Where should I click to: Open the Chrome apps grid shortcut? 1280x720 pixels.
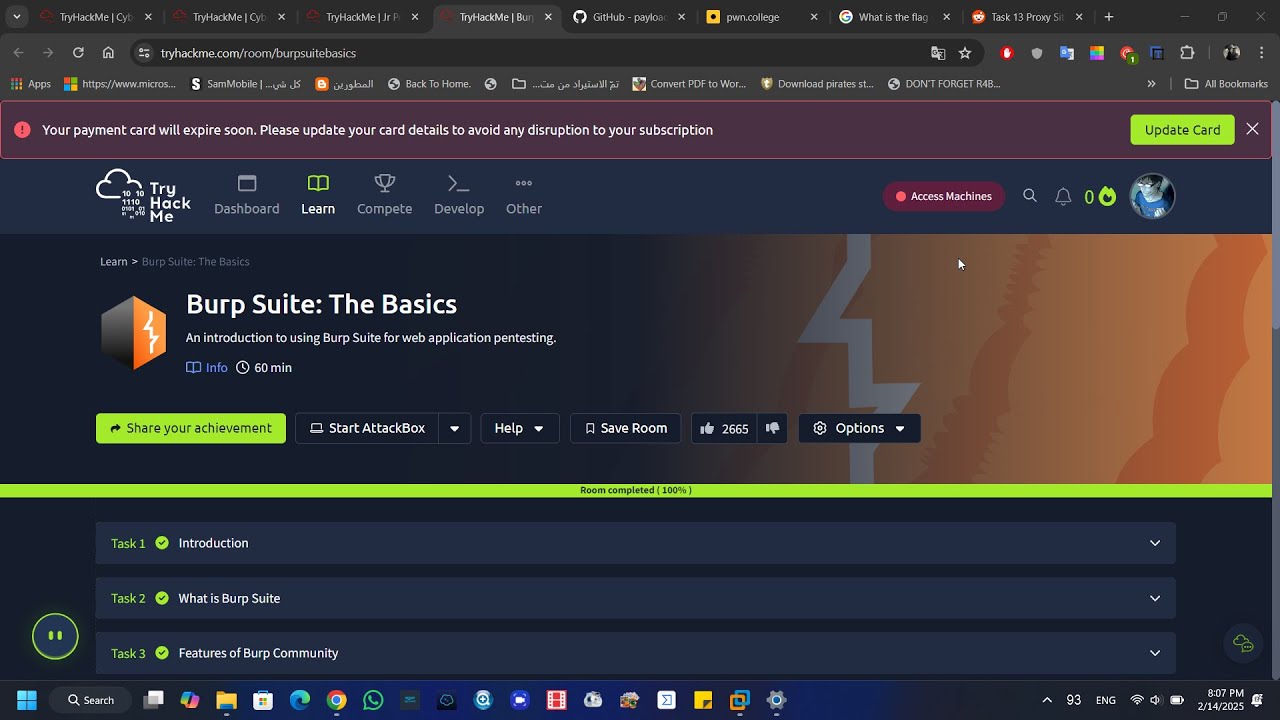31,84
